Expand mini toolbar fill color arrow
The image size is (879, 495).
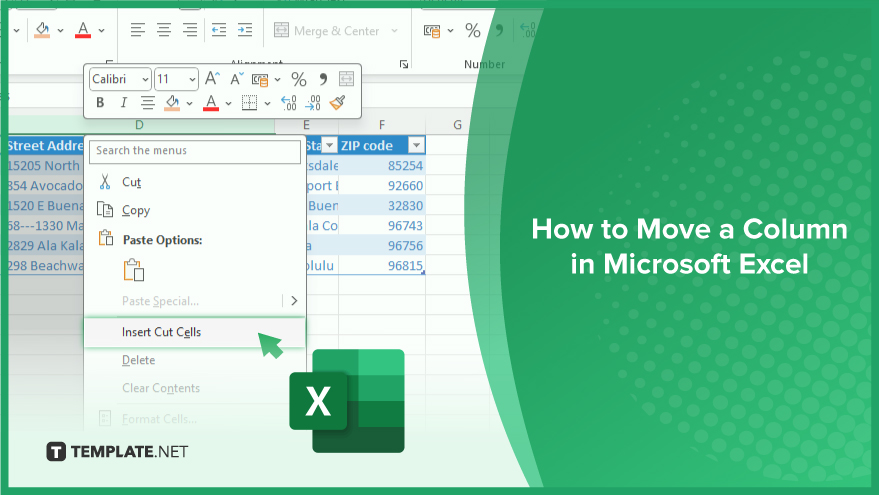coord(189,103)
